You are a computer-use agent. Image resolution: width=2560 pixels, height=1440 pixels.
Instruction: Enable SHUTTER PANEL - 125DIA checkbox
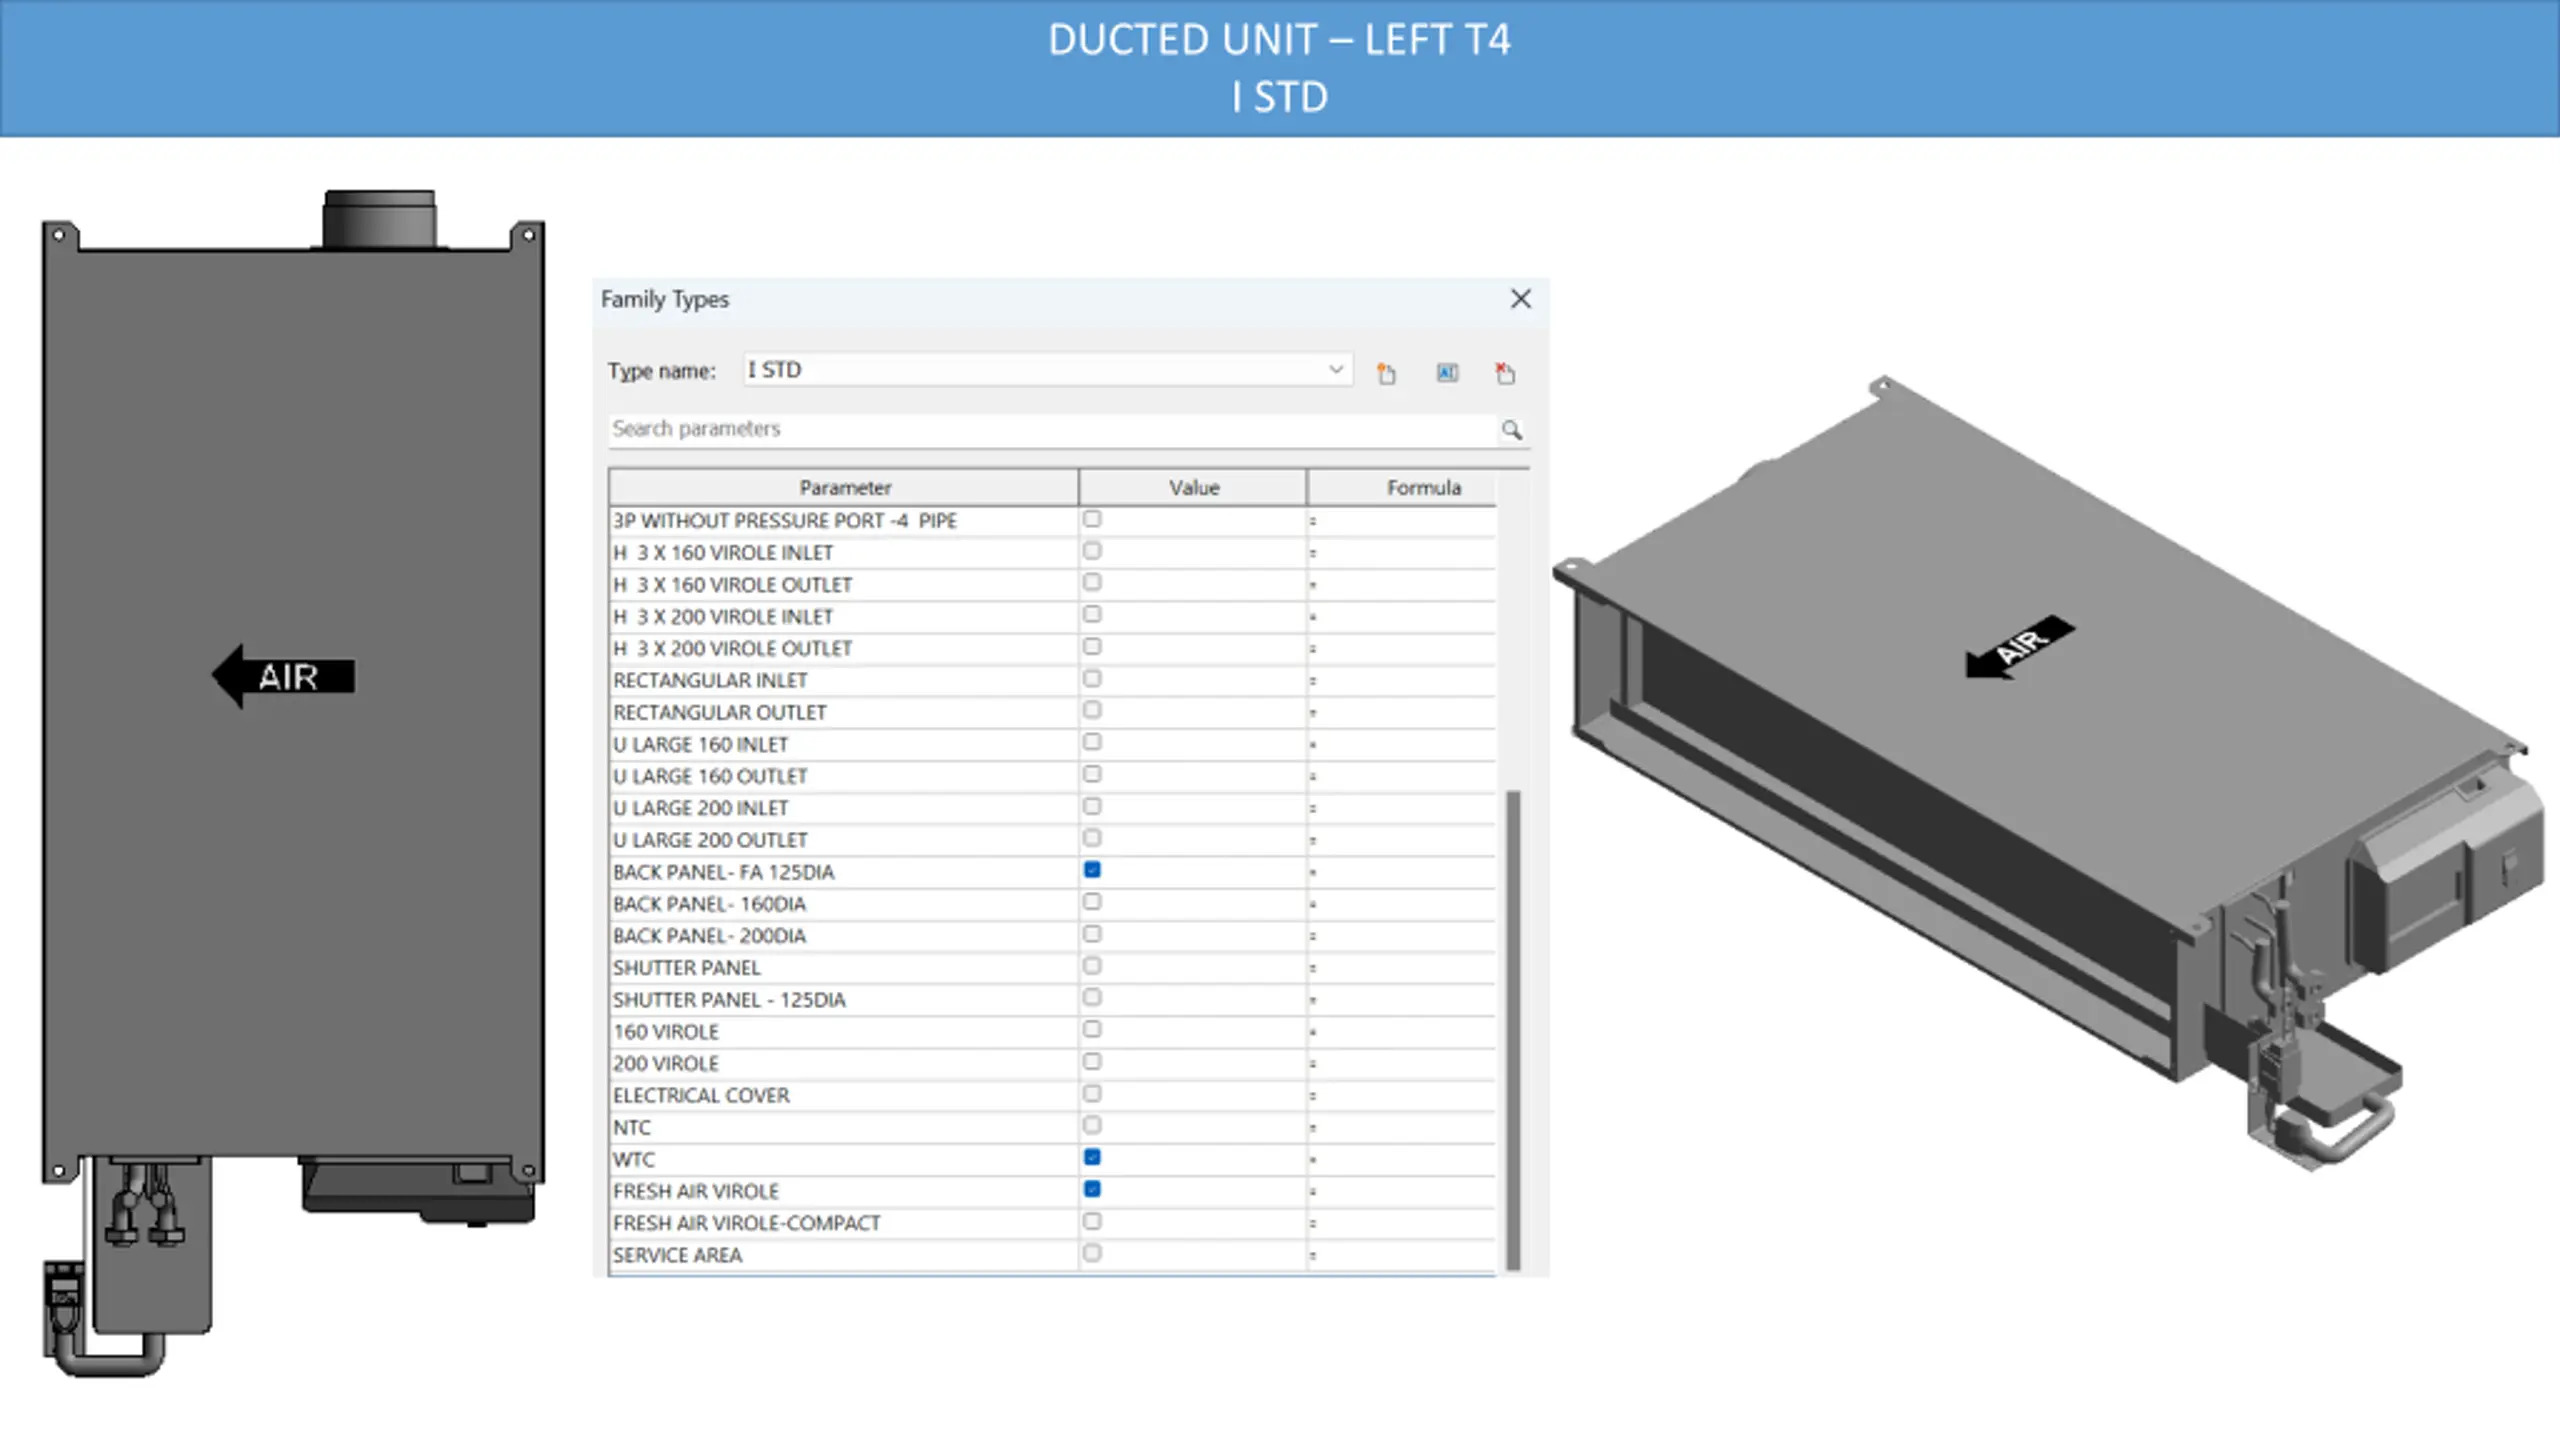coord(1092,998)
